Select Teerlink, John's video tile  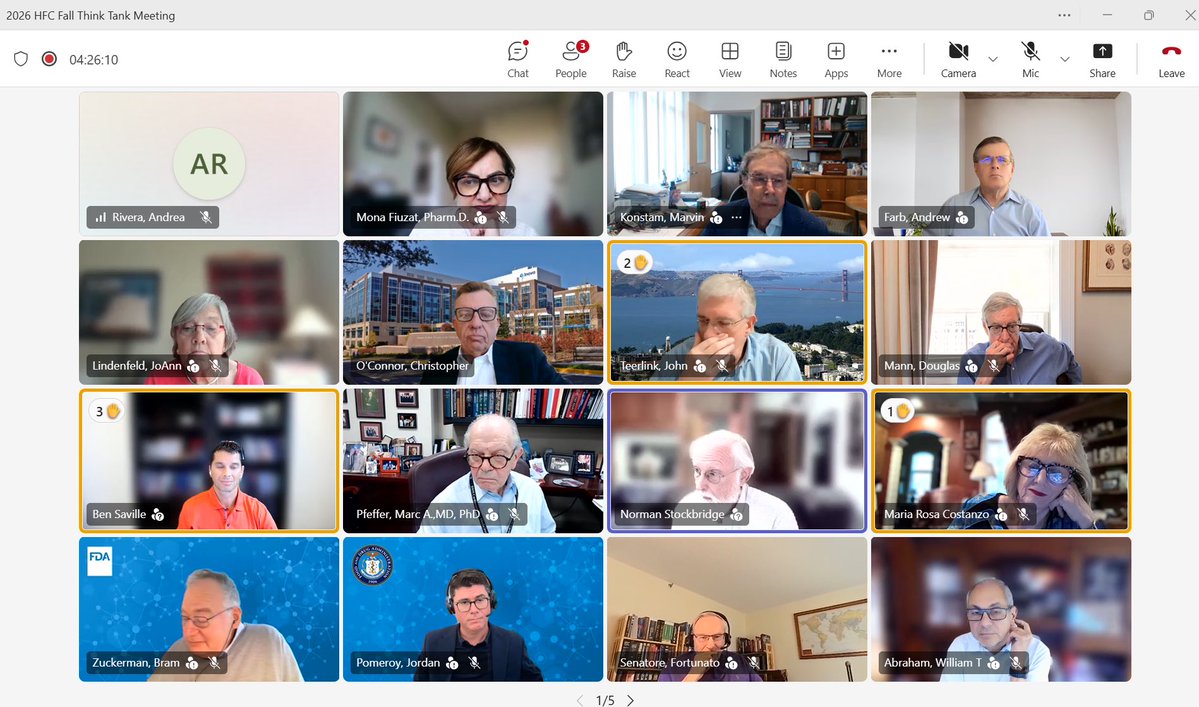click(x=737, y=312)
